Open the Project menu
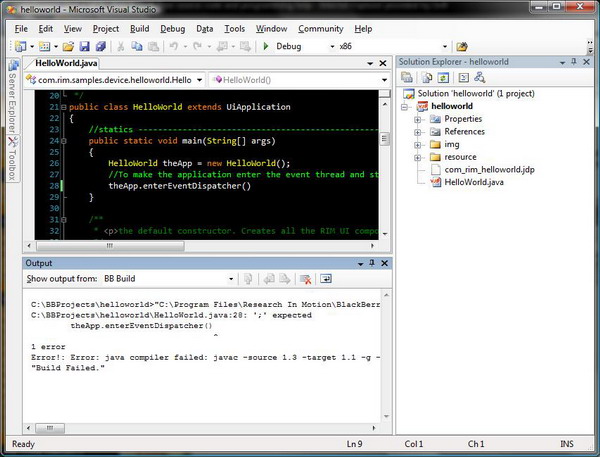This screenshot has height=457, width=600. tap(106, 29)
